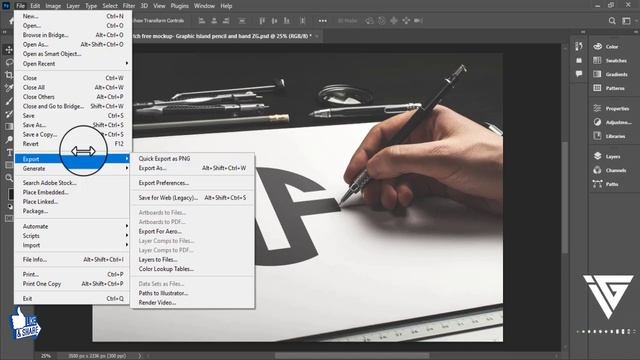Viewport: 640px width, 360px height.
Task: Open the Image menu
Action: [53, 6]
